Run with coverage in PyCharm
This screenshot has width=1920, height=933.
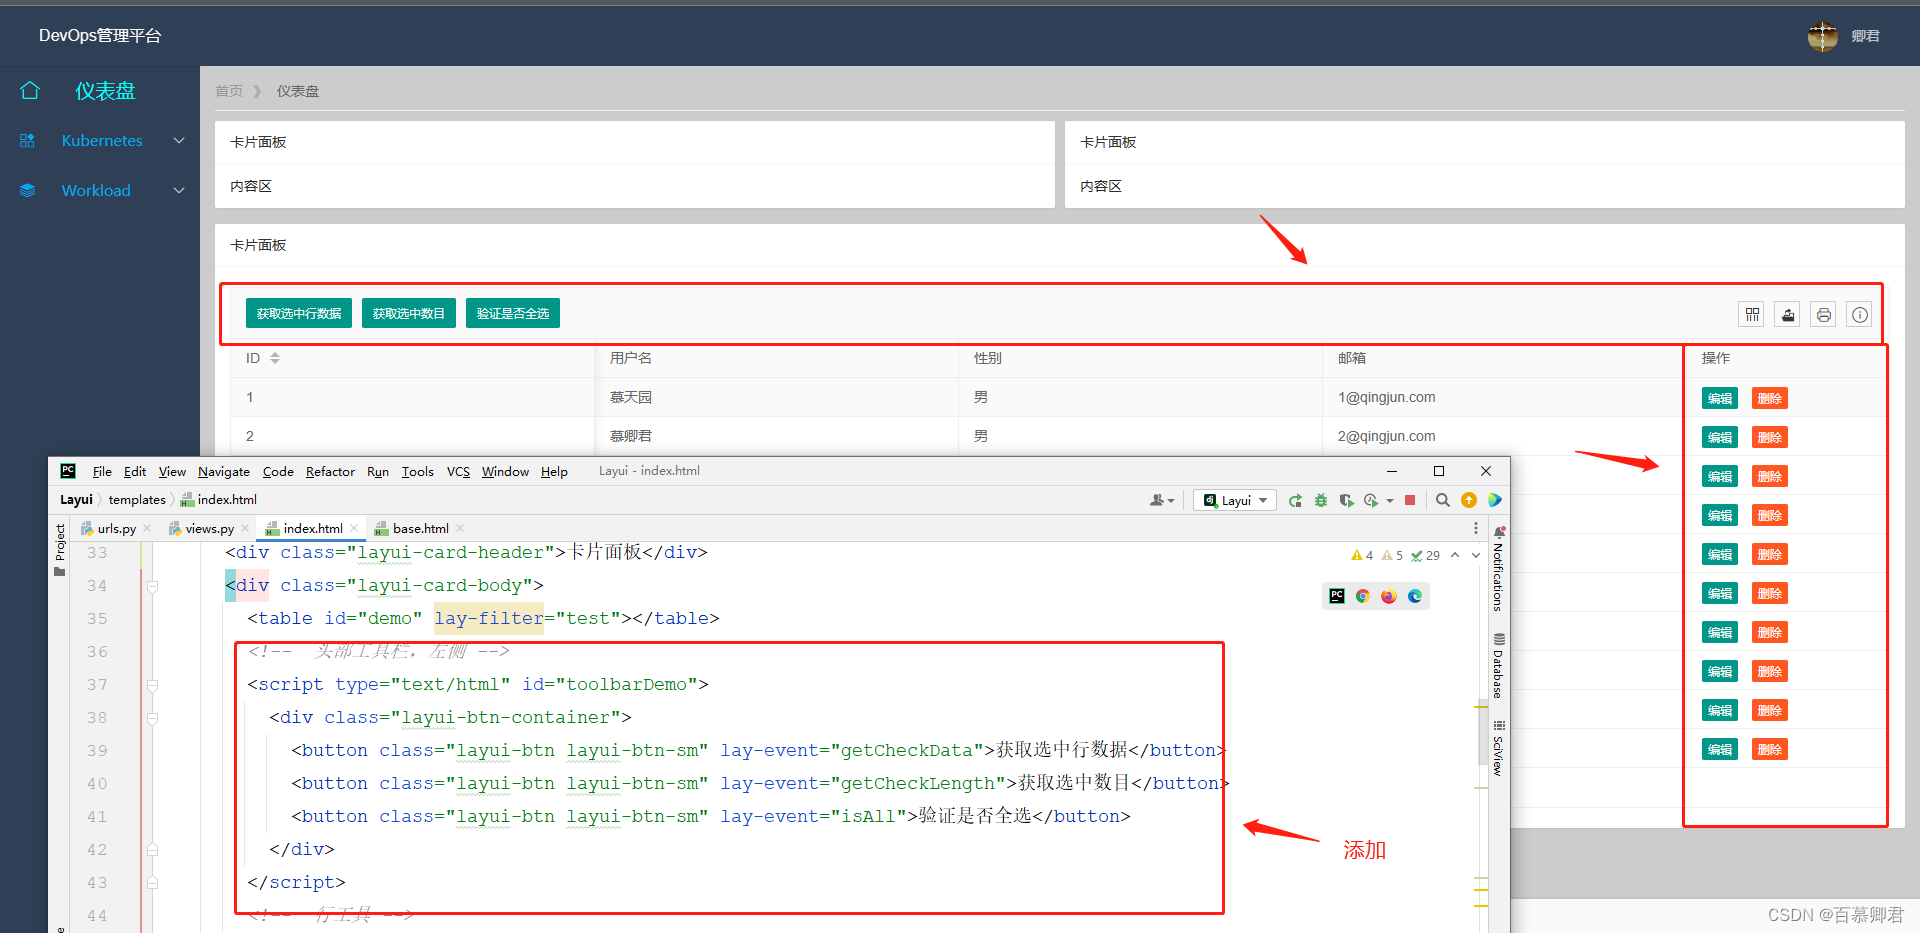click(1347, 500)
